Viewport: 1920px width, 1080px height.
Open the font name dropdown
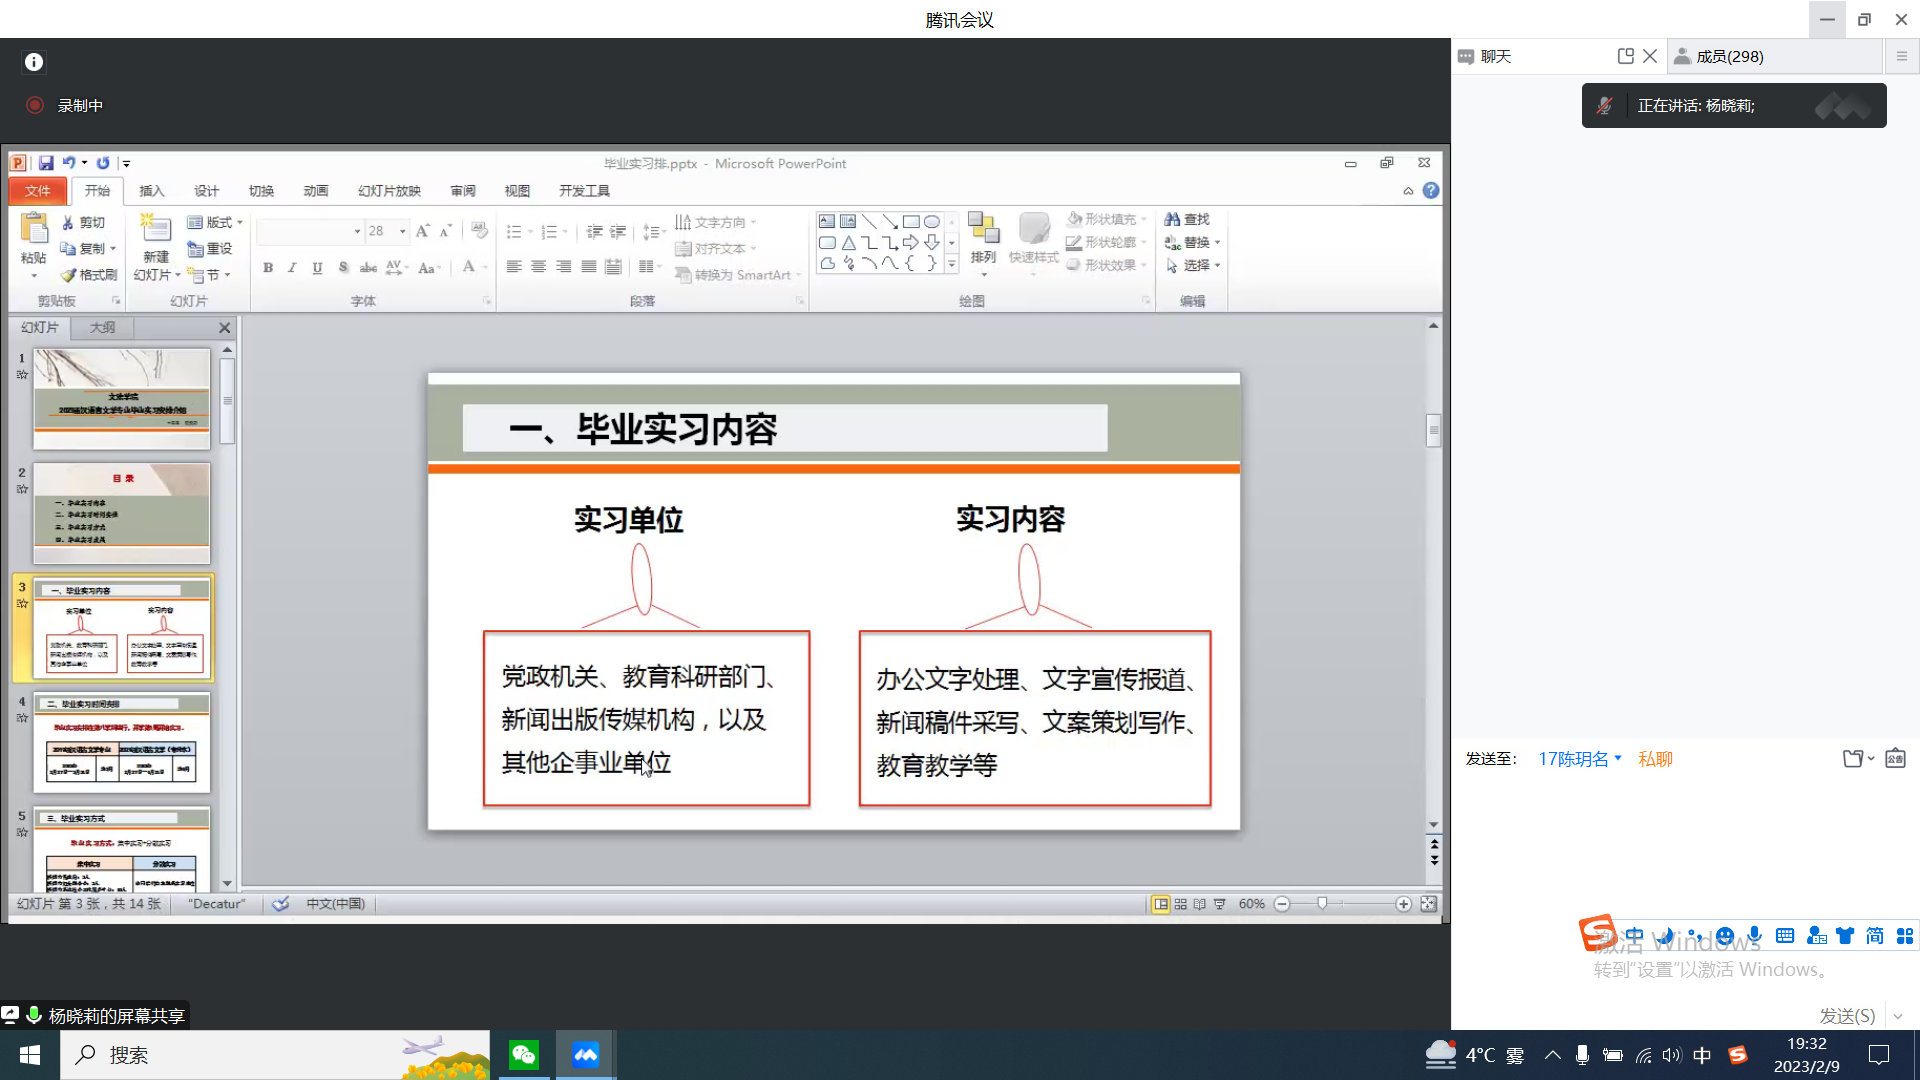pos(357,231)
